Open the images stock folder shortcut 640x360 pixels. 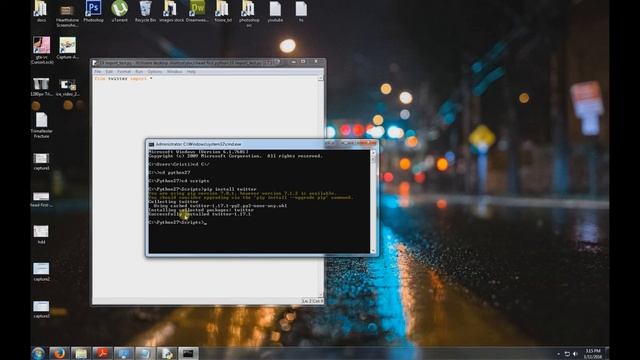click(x=171, y=11)
